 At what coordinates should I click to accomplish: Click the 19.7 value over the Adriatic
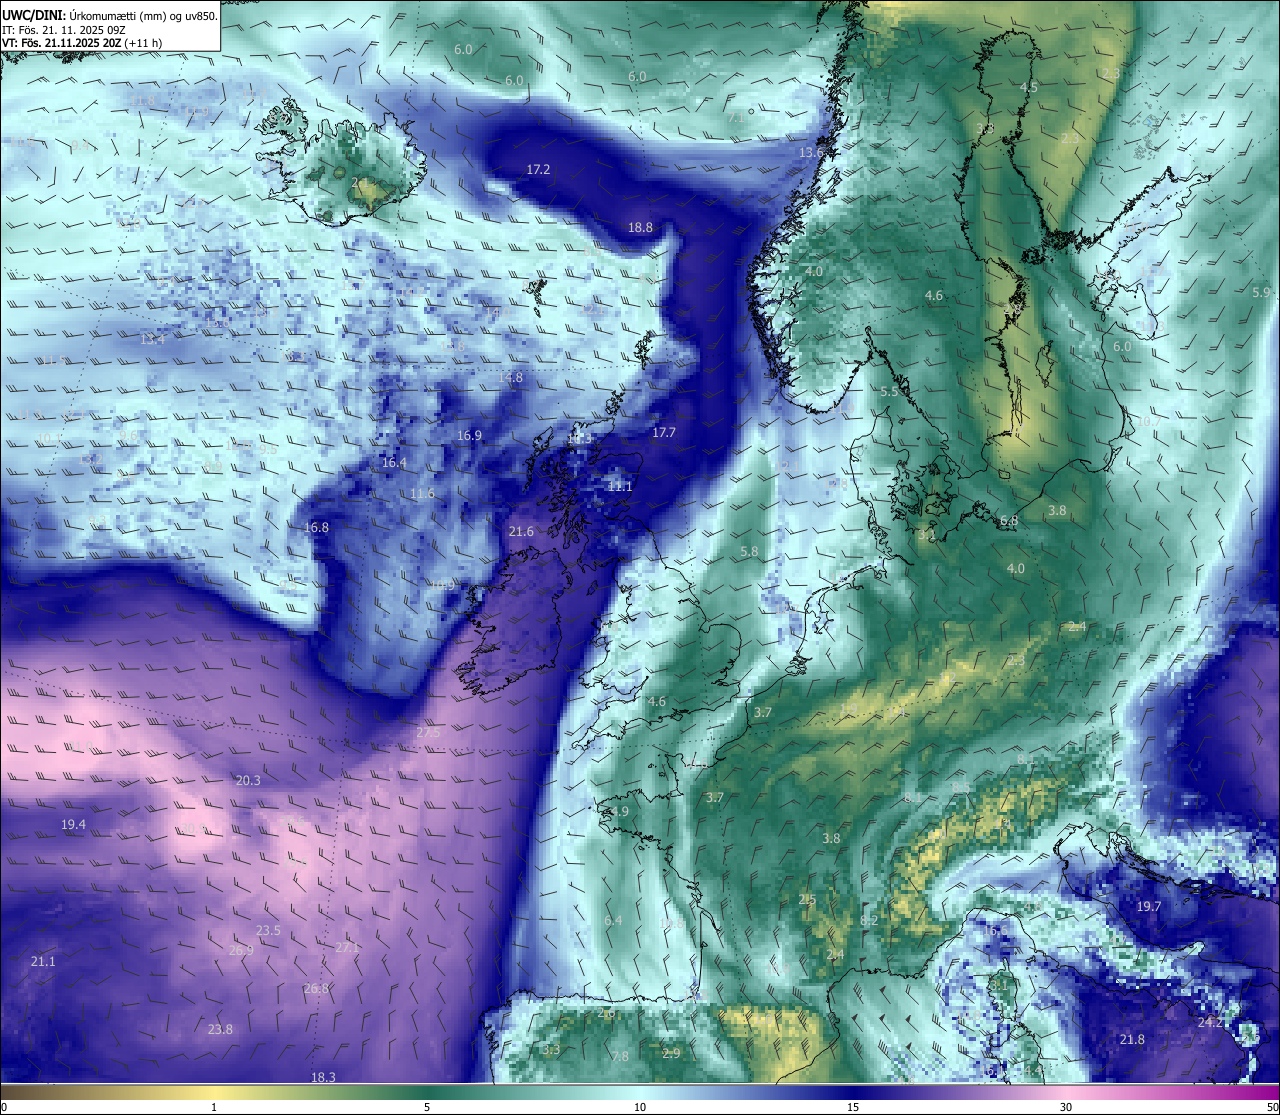tap(1149, 907)
